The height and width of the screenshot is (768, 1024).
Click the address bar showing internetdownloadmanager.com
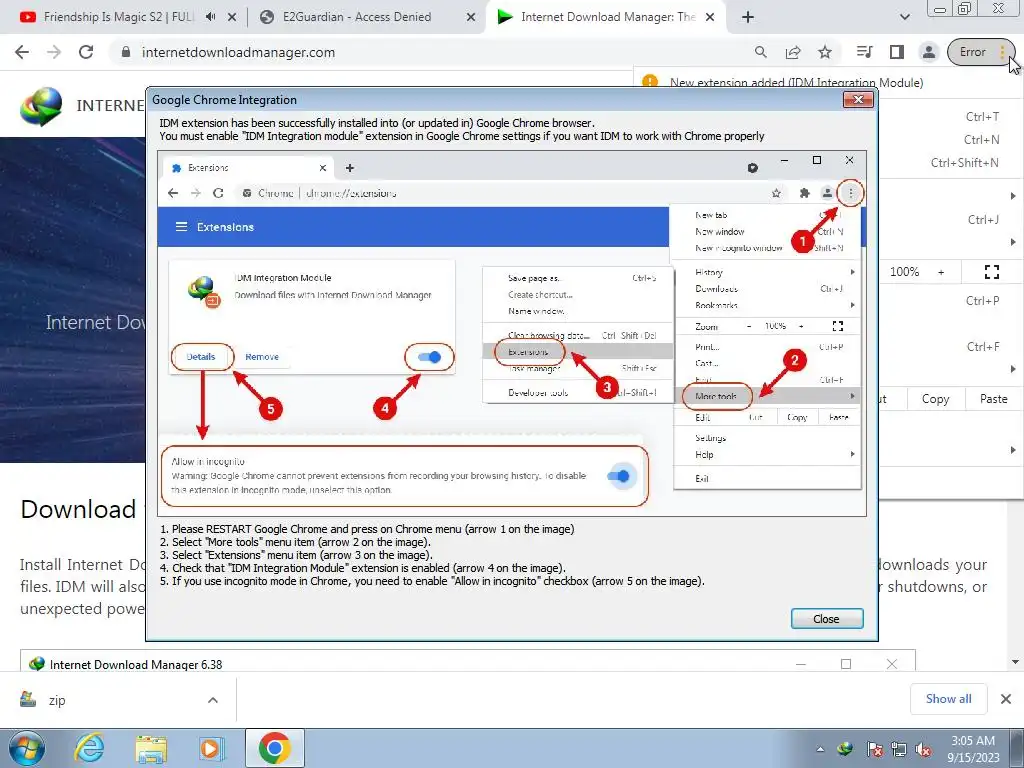431,52
